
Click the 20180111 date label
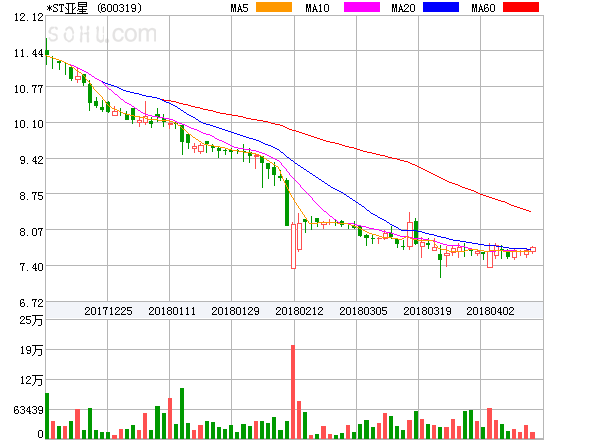coord(172,311)
